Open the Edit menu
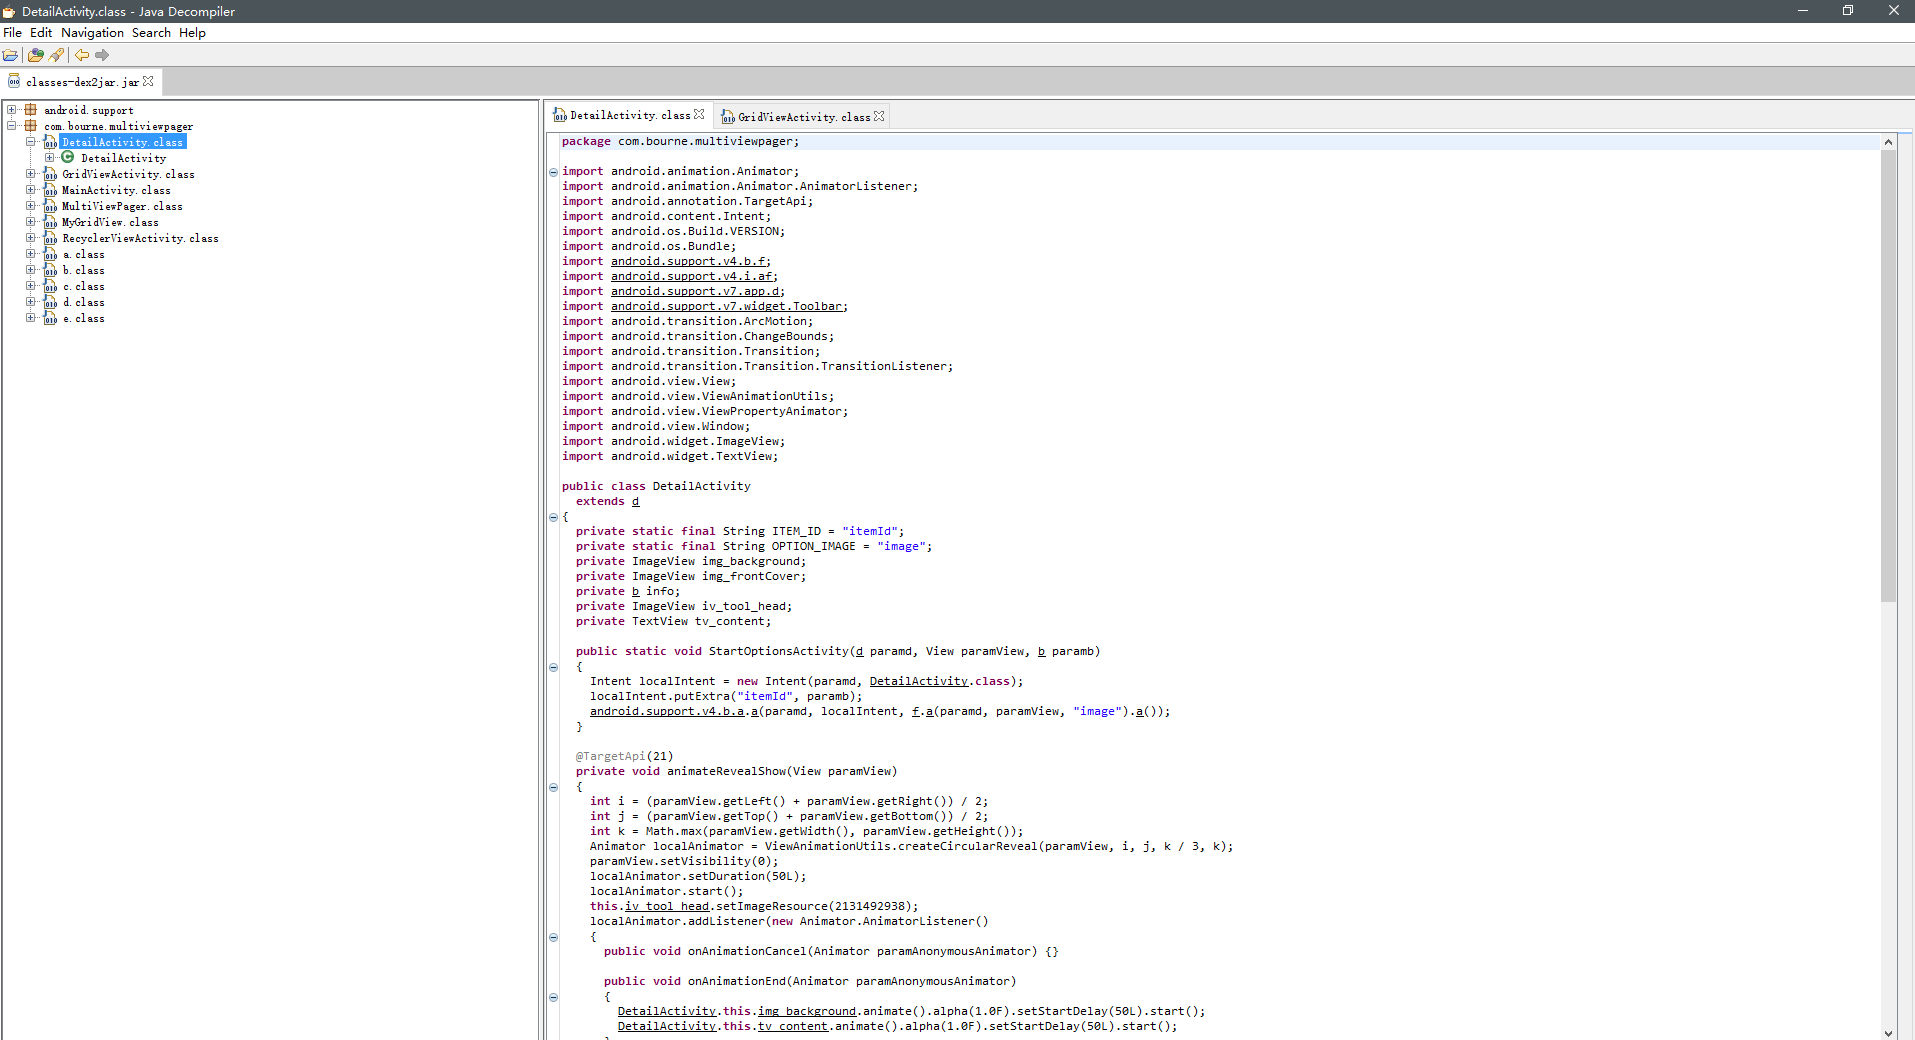The image size is (1915, 1040). click(x=41, y=32)
